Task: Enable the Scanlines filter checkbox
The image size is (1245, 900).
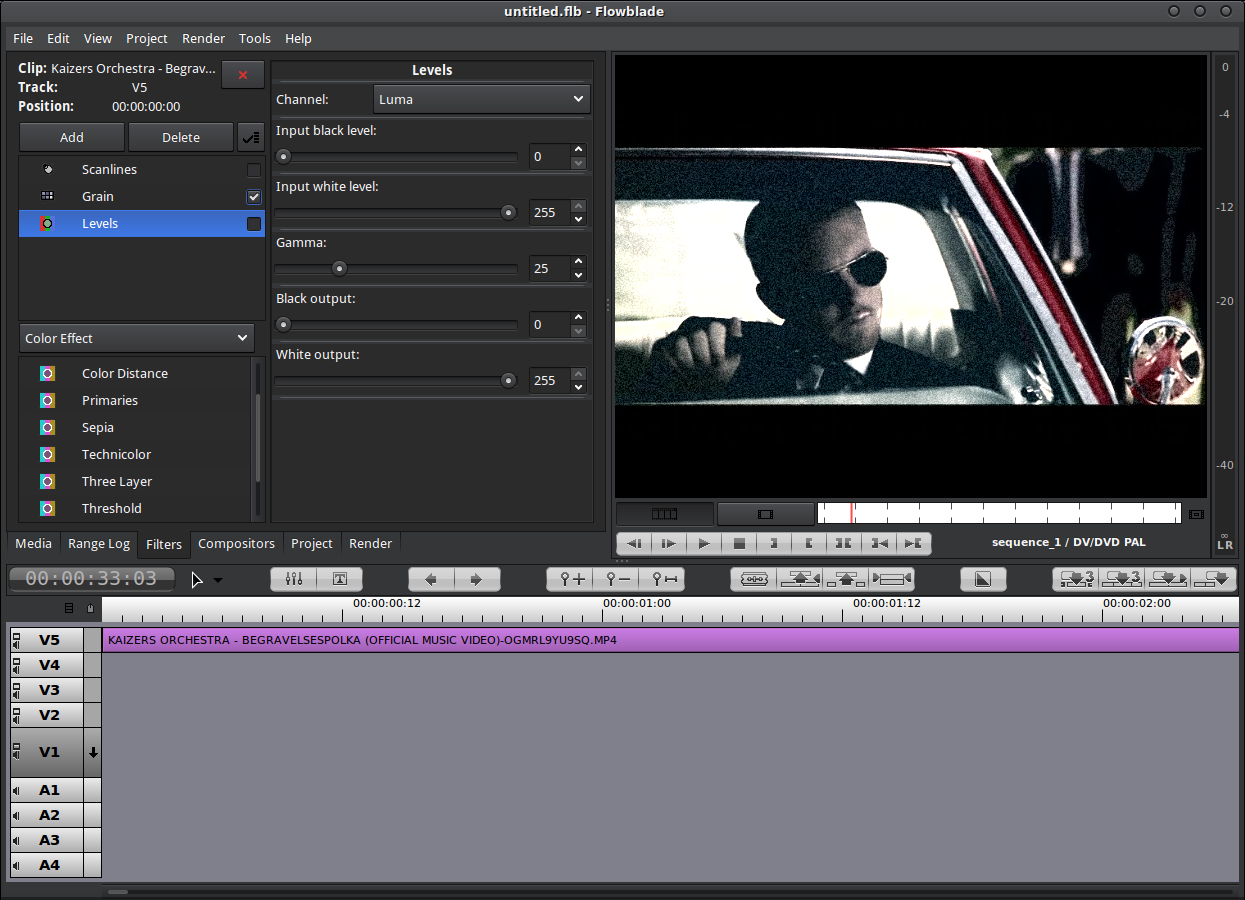Action: [x=254, y=170]
